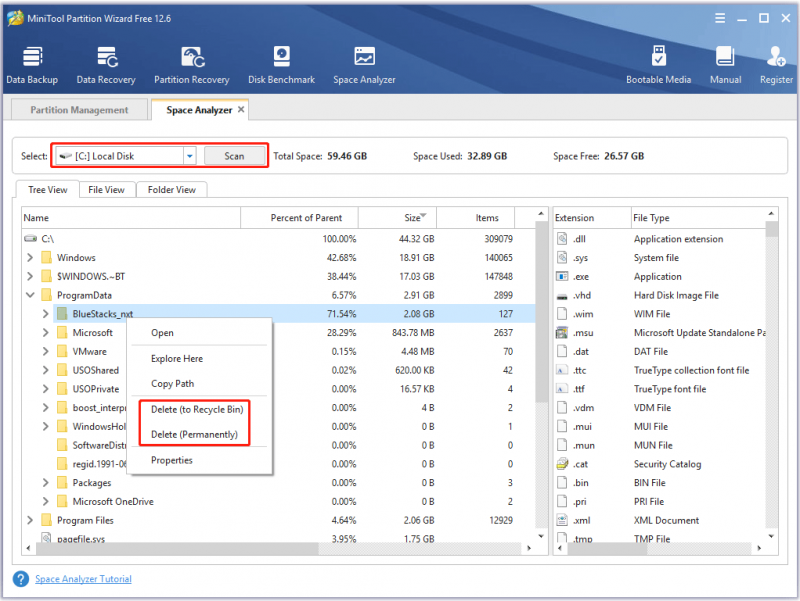Launch Data Recovery from toolbar
Viewport: 800px width, 601px height.
pyautogui.click(x=106, y=65)
